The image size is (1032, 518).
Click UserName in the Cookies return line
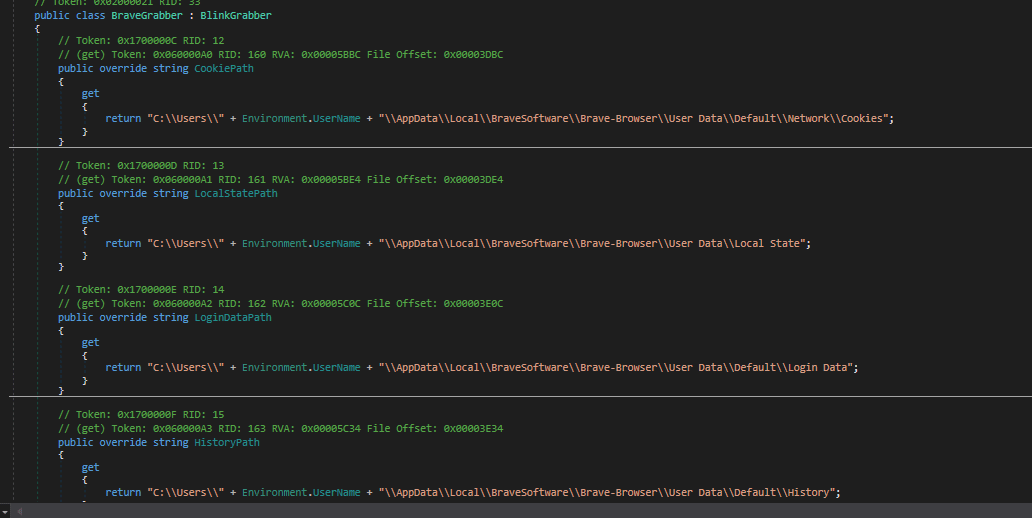(x=336, y=118)
